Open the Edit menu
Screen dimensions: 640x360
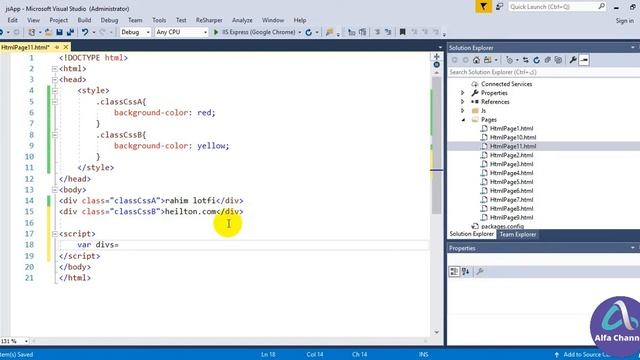pyautogui.click(x=13, y=20)
